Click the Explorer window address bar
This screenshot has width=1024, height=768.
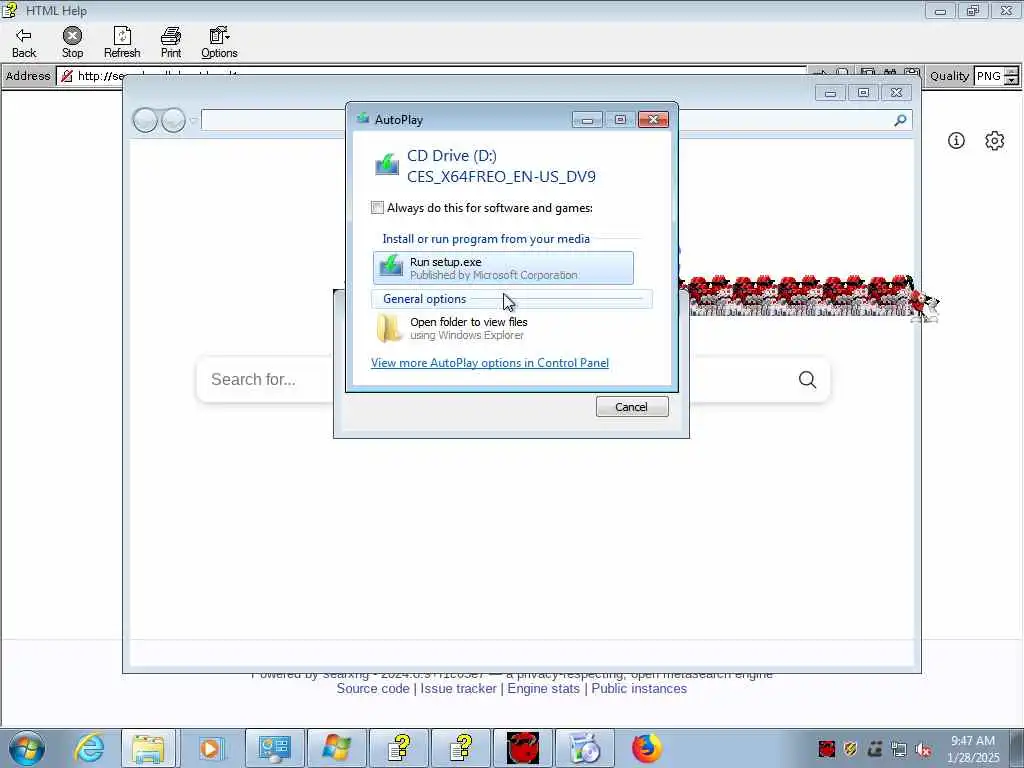point(274,120)
